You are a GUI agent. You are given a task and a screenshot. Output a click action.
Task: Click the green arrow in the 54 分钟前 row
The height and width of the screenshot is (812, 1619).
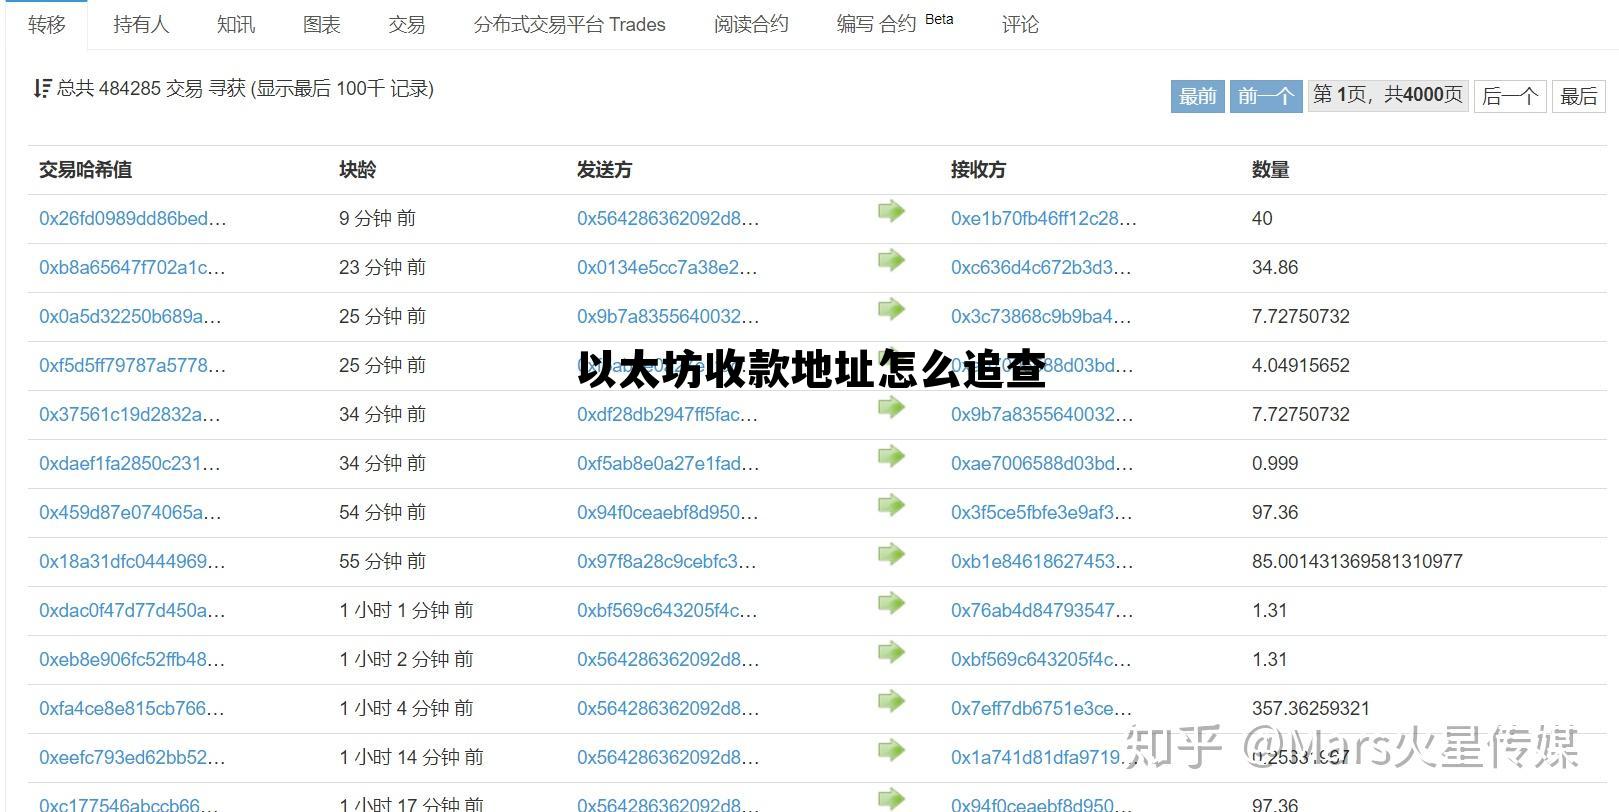click(x=890, y=505)
